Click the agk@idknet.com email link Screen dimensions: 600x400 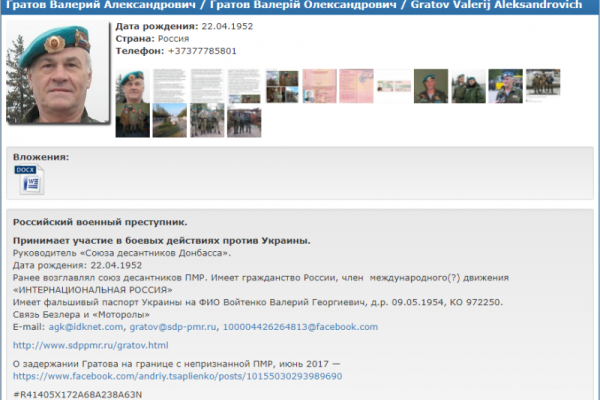pos(86,327)
